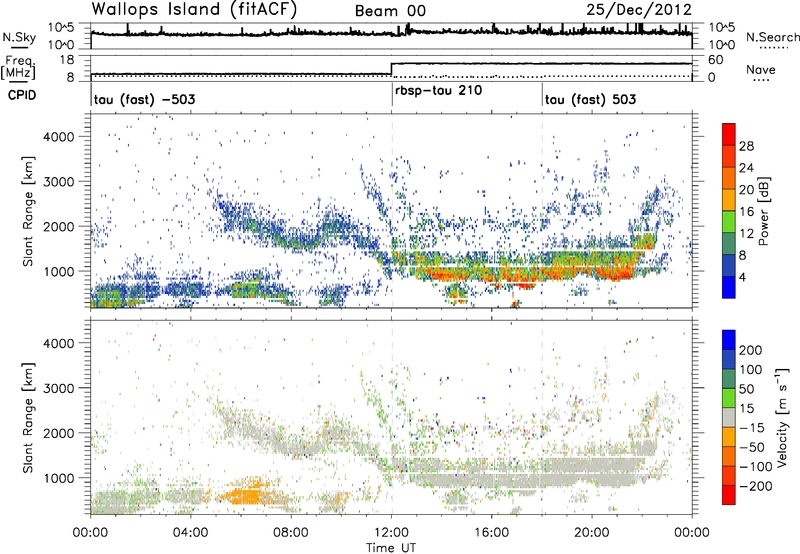The image size is (800, 554).
Task: Click the '28' value on the Power colorbar
Action: [746, 146]
